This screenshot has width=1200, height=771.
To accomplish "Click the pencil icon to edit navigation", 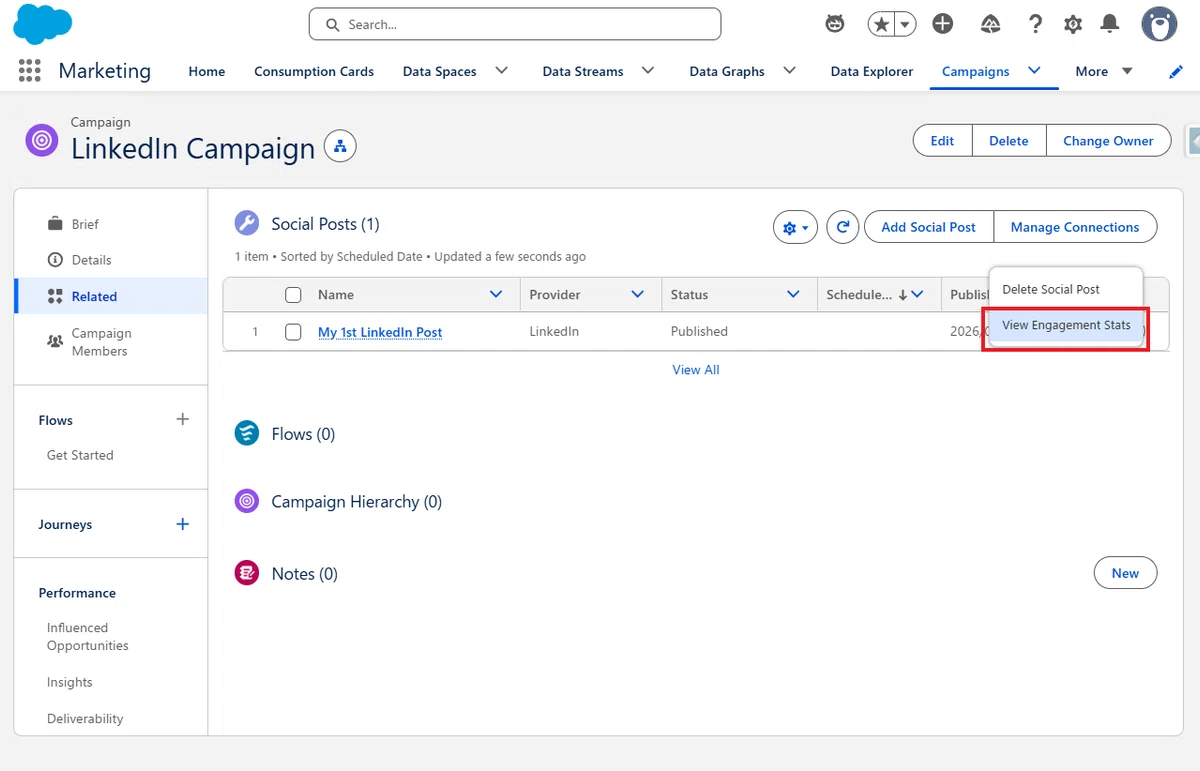I will click(1177, 72).
